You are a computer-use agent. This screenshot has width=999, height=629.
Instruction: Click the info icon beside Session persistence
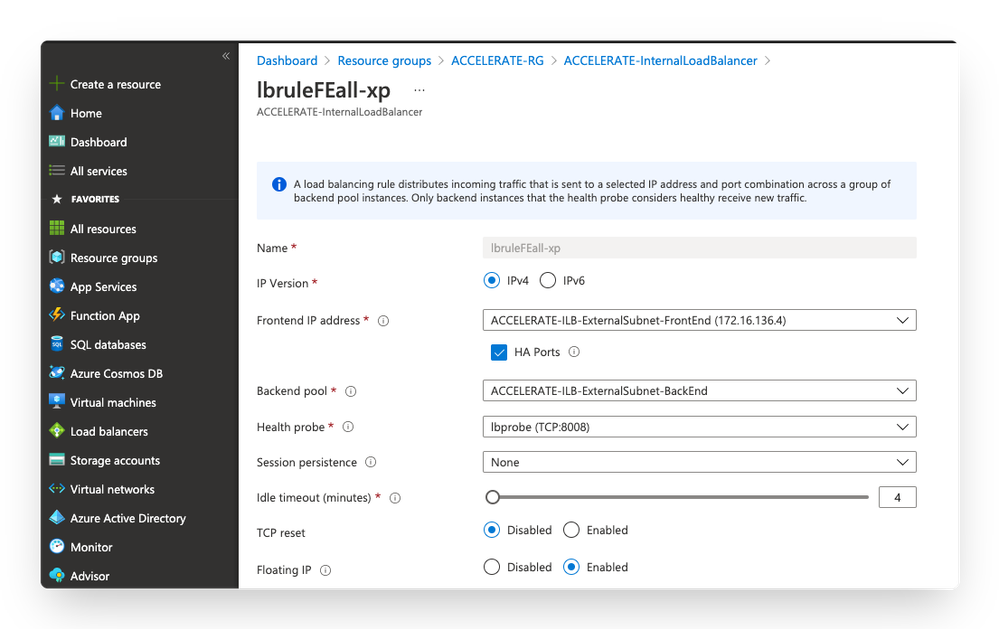coord(371,462)
